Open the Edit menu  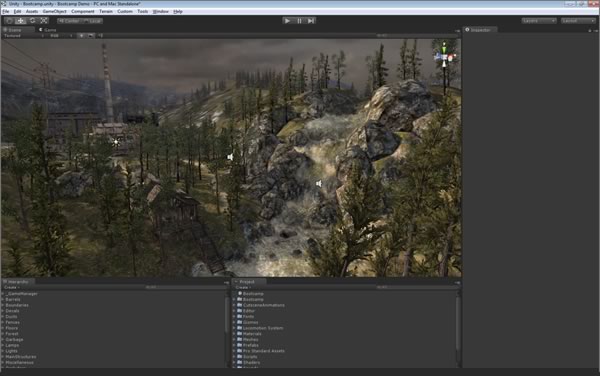[x=17, y=11]
